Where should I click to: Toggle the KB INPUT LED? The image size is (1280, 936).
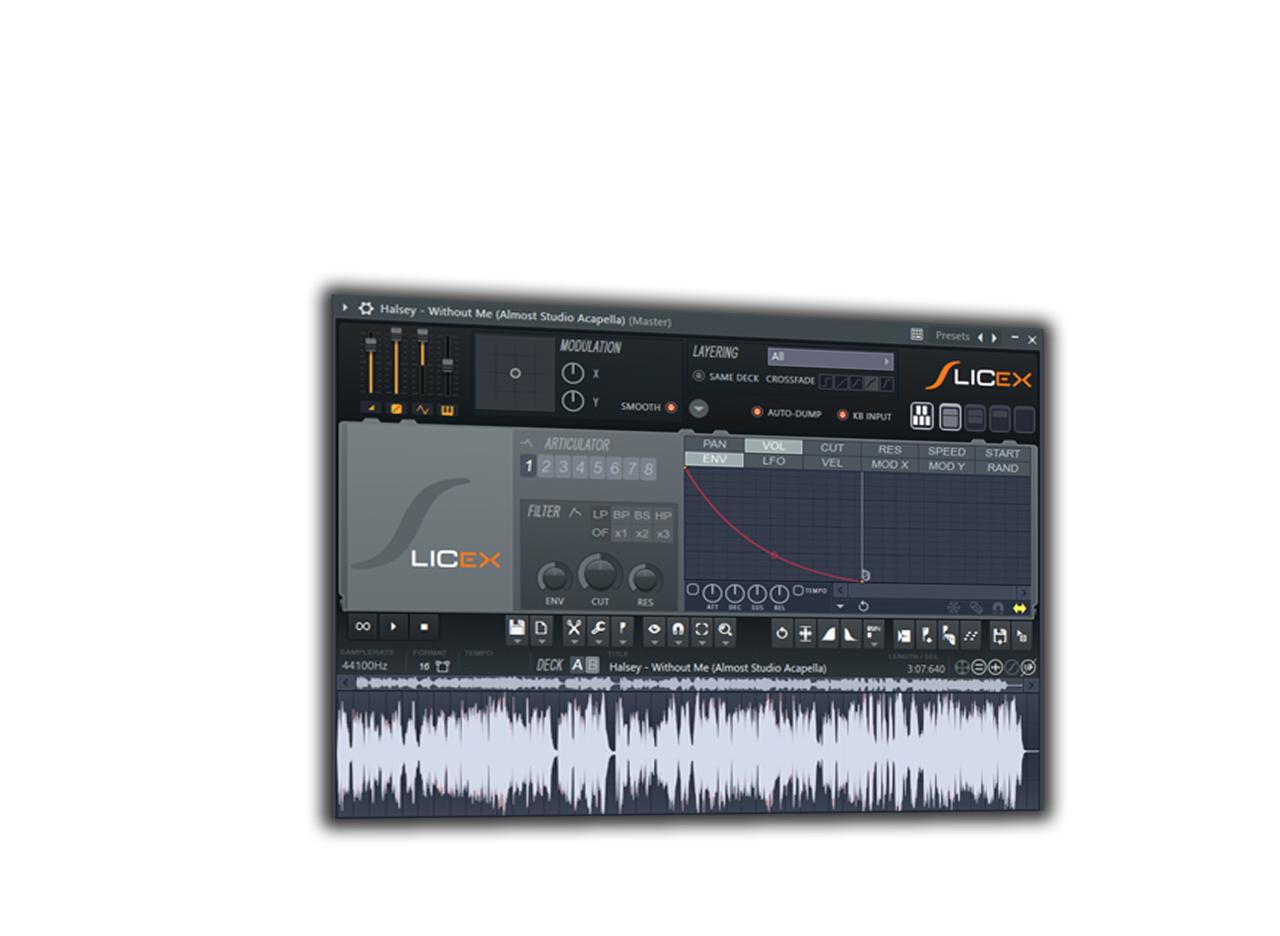[x=842, y=415]
